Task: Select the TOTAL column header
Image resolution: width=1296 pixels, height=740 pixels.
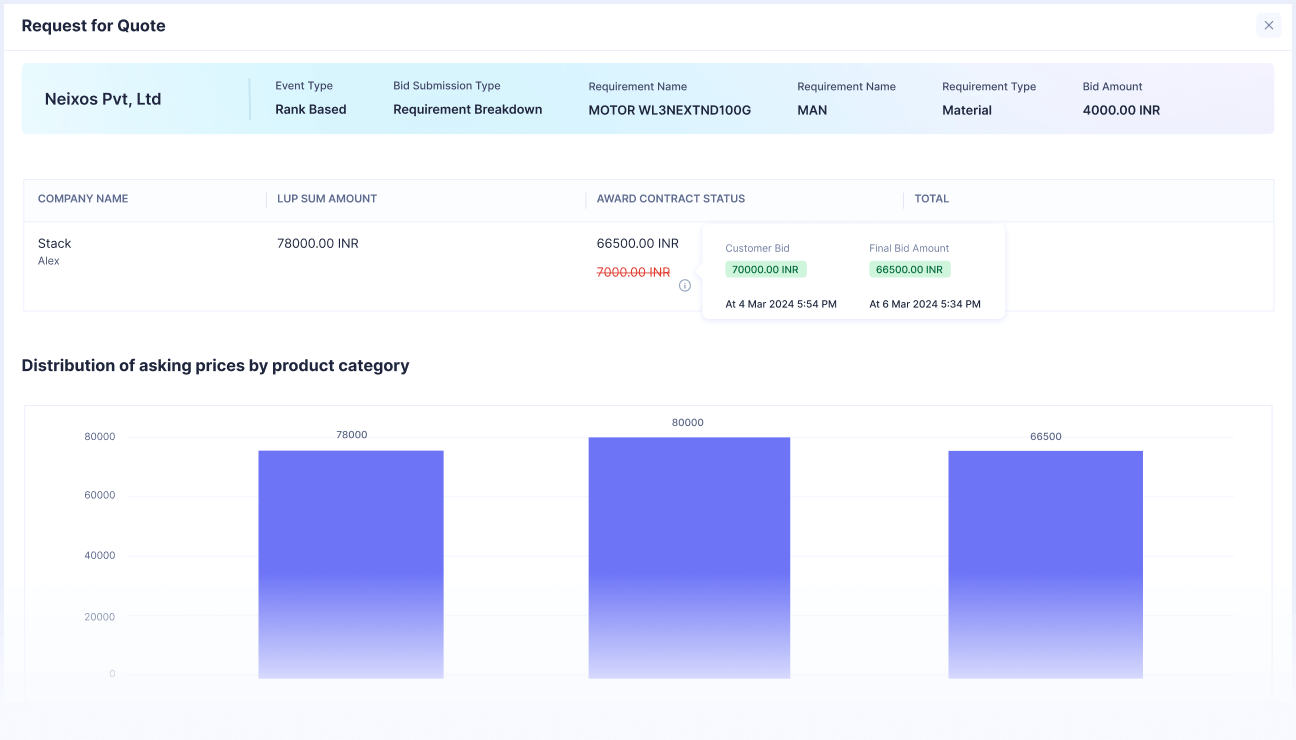Action: click(931, 198)
